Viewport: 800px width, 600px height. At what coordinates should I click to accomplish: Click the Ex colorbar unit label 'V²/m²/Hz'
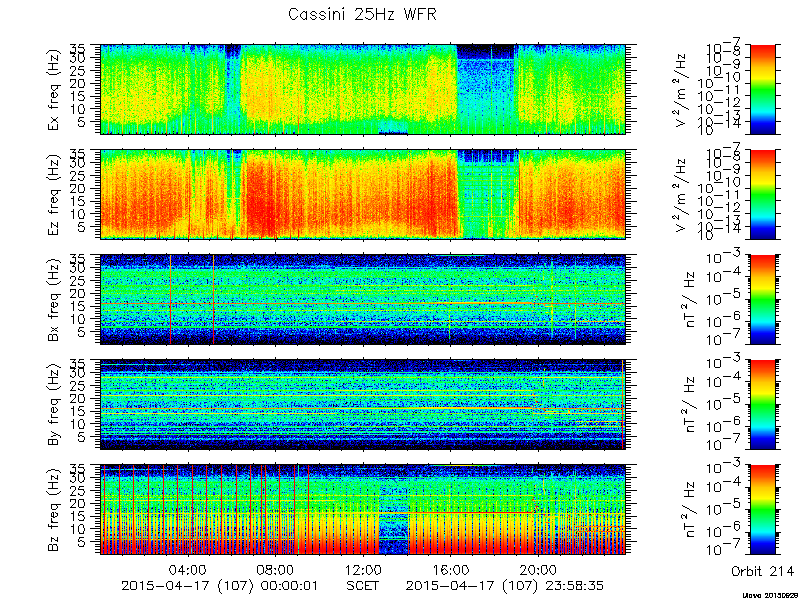[682, 90]
